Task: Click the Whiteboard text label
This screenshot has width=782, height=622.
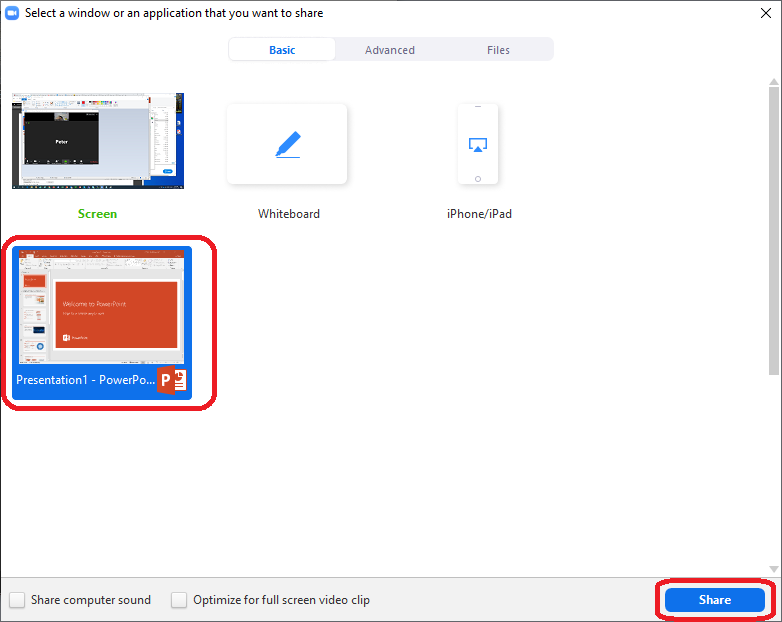Action: [289, 214]
